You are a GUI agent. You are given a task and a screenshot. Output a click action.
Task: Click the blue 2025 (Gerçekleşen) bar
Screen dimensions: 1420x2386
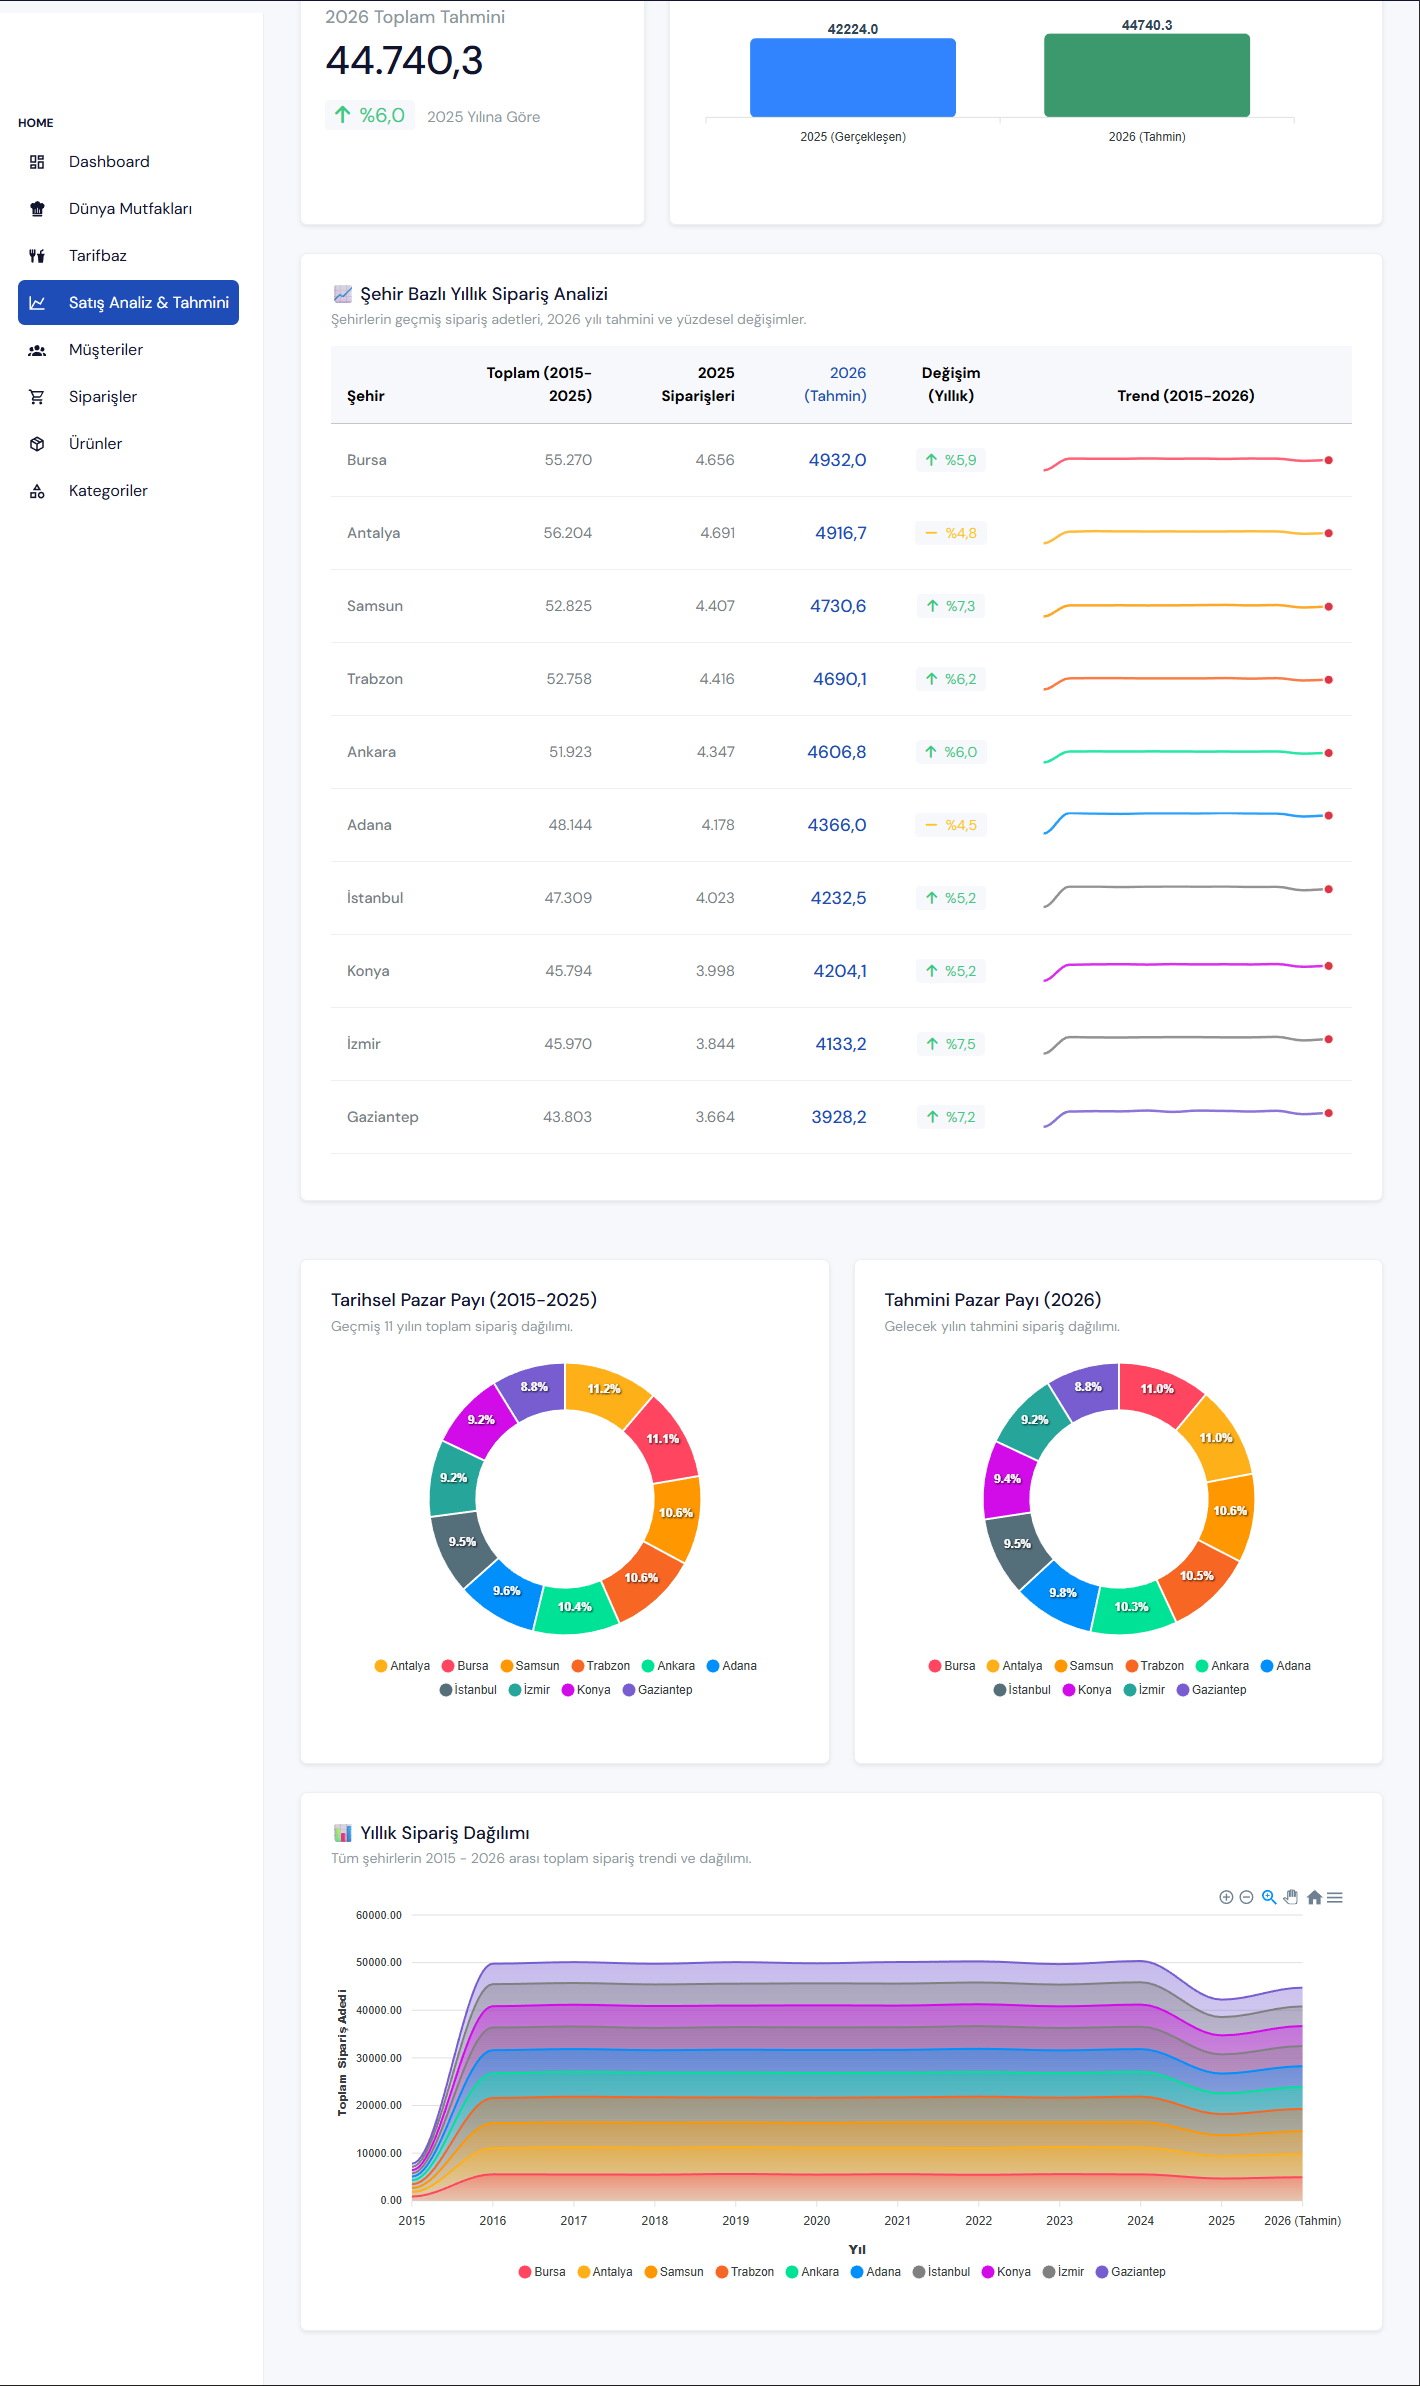coord(853,78)
